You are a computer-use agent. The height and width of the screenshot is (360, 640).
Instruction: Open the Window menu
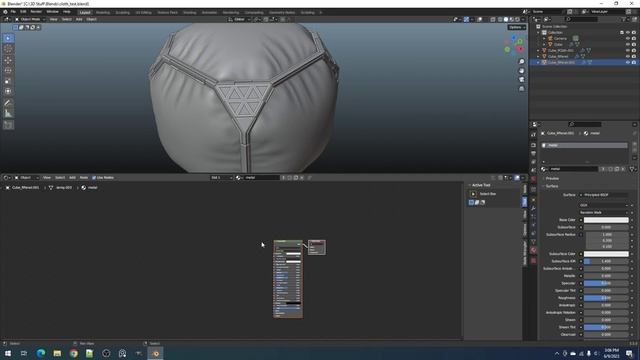pos(52,12)
